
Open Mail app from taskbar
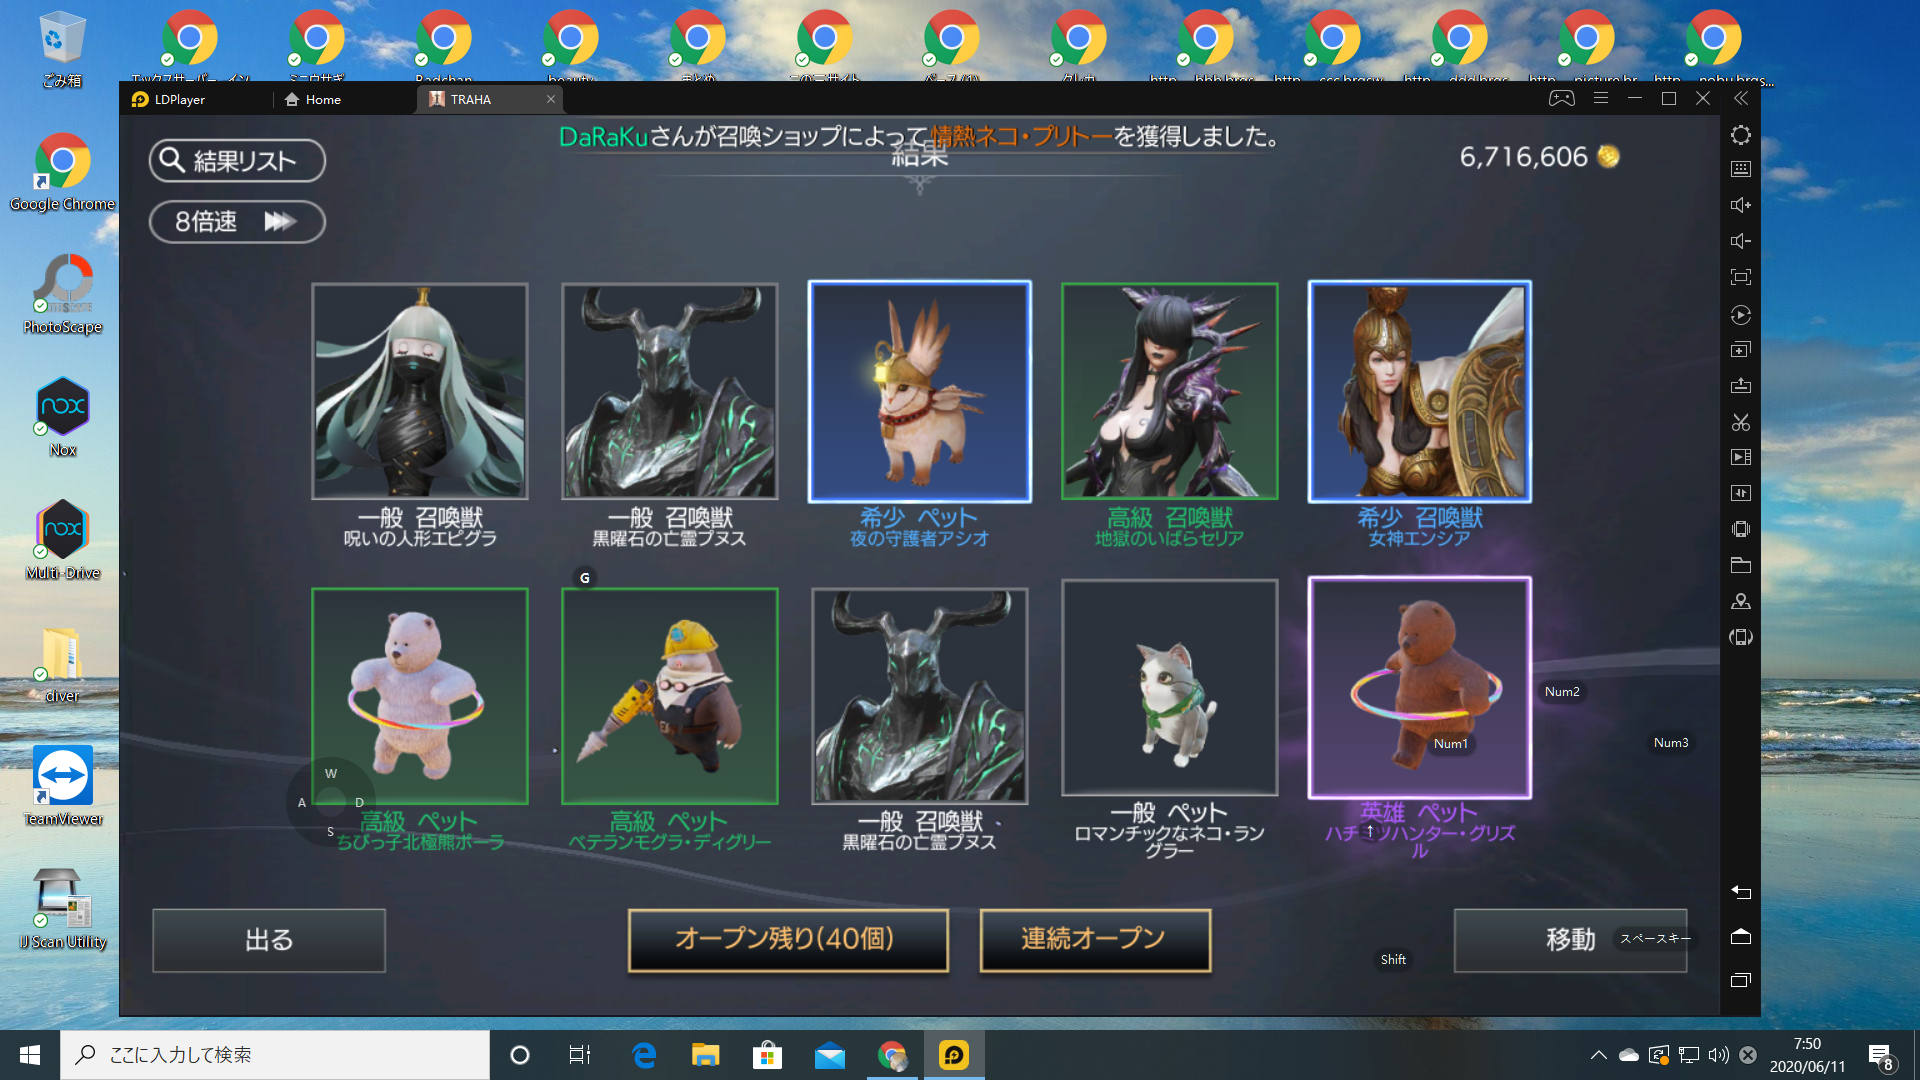pos(830,1055)
